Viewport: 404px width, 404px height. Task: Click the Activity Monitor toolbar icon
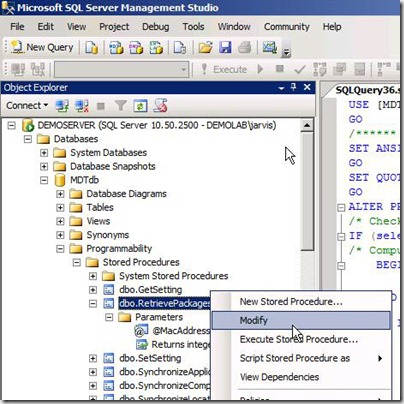269,47
